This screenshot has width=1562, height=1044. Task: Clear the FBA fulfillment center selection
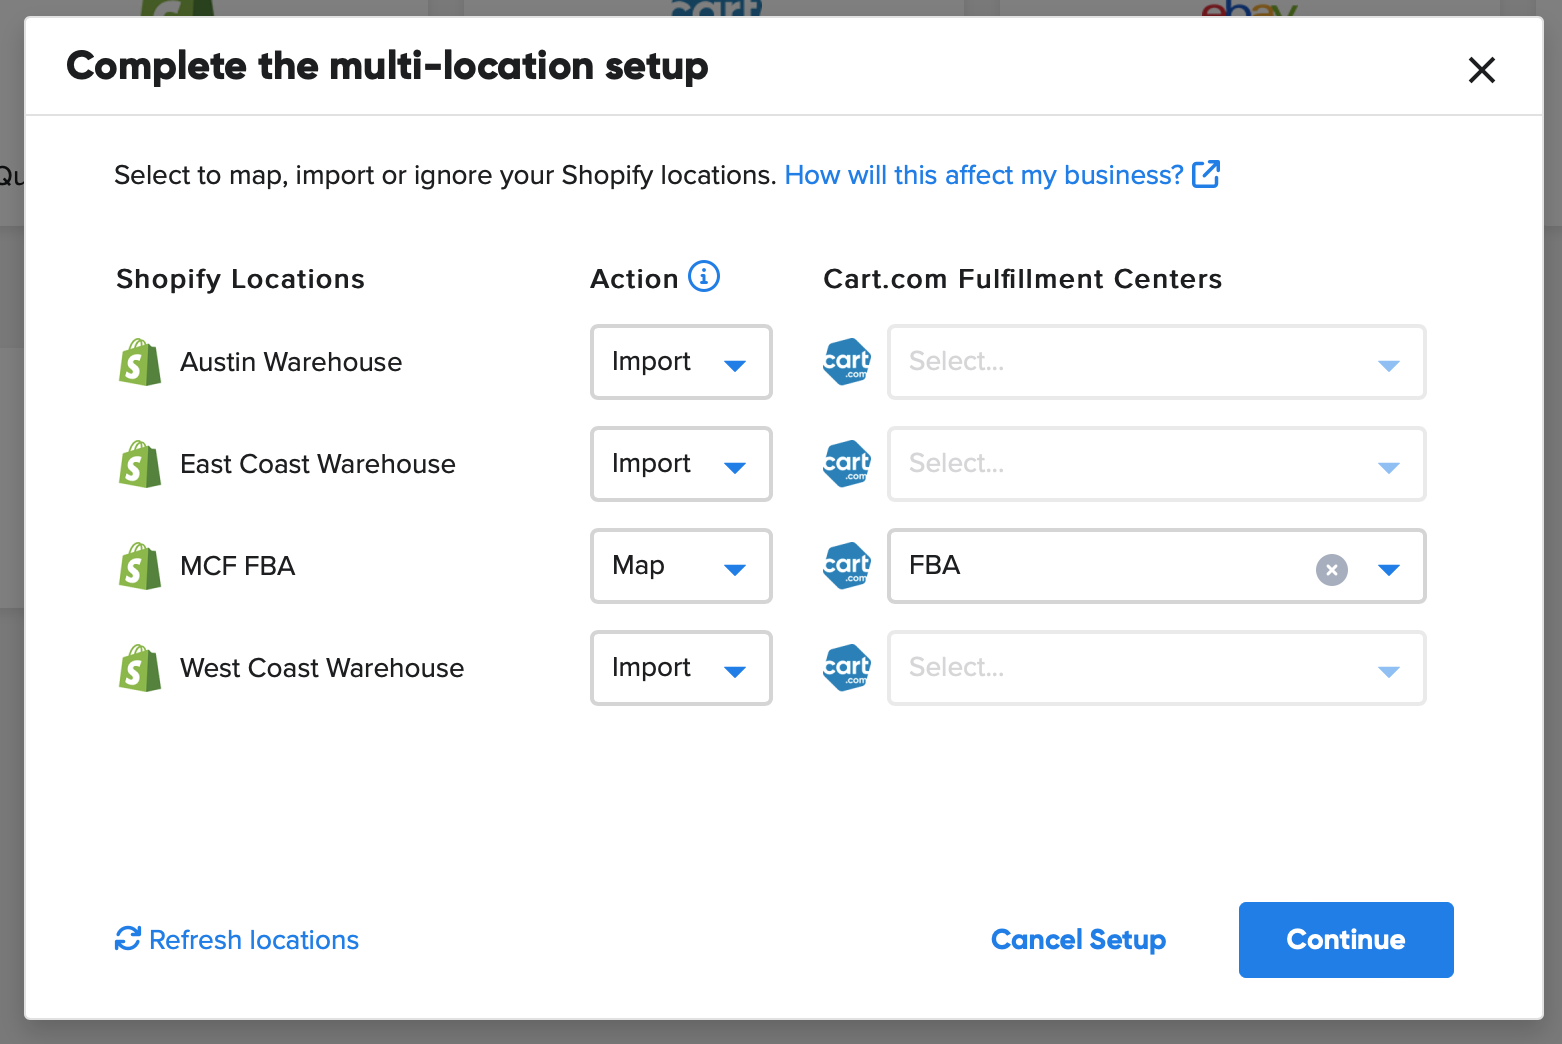click(x=1332, y=569)
